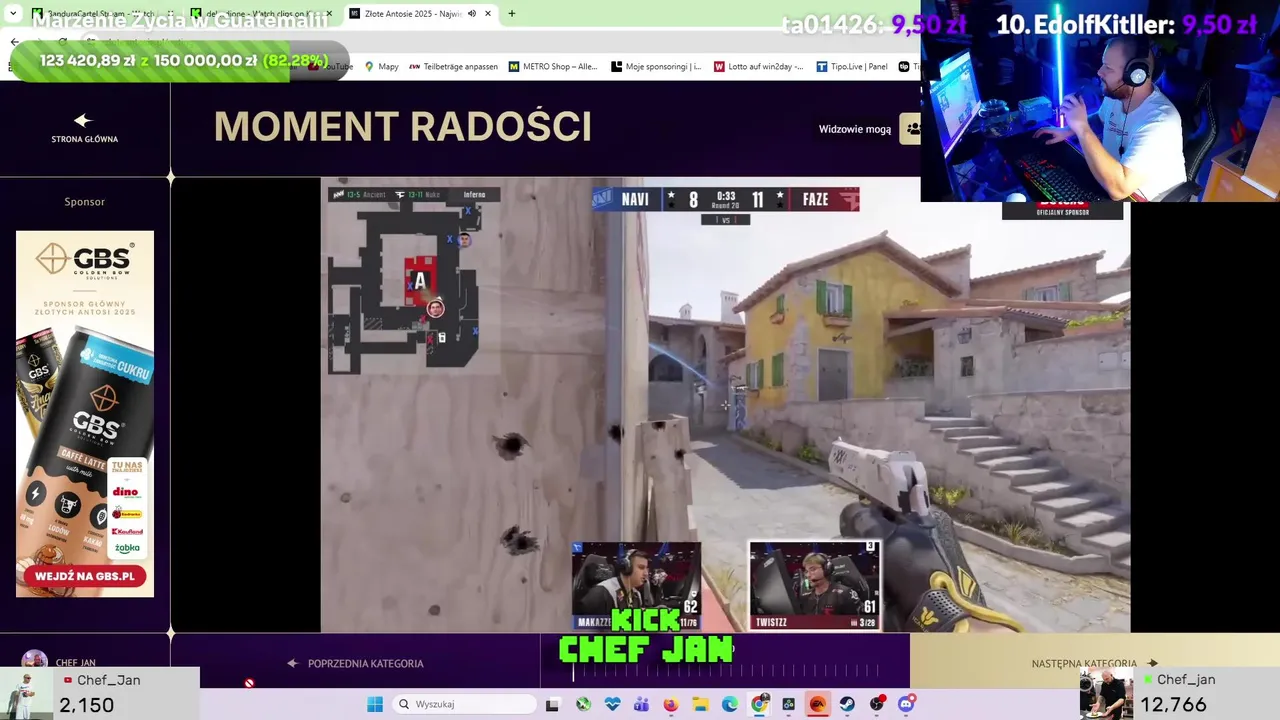Expand the tab search dropdown arrow

[13, 14]
